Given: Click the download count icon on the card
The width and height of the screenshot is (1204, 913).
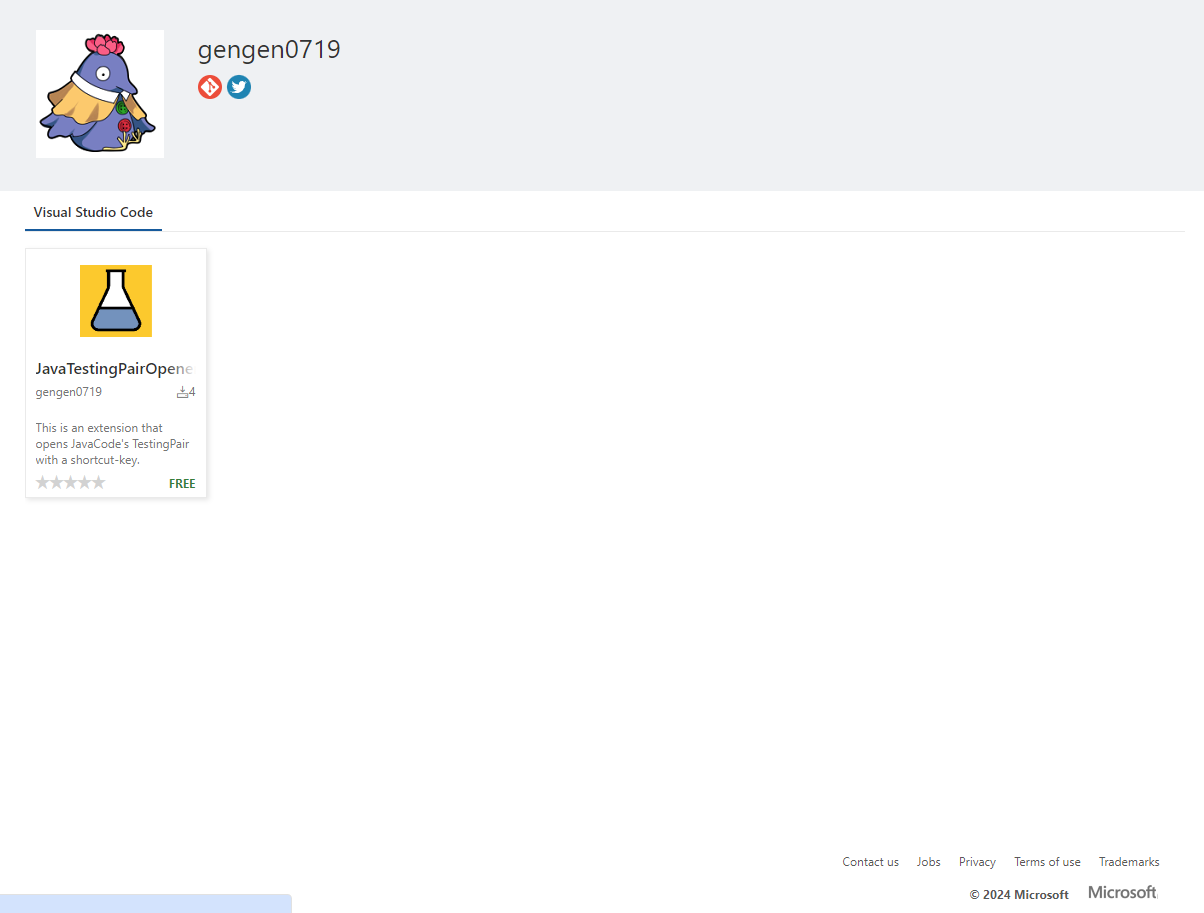Looking at the screenshot, I should click(182, 392).
